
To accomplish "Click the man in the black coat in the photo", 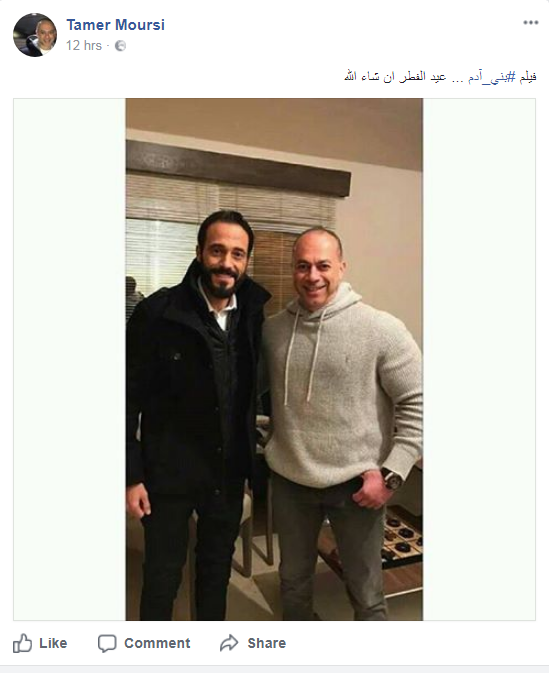I will point(193,408).
